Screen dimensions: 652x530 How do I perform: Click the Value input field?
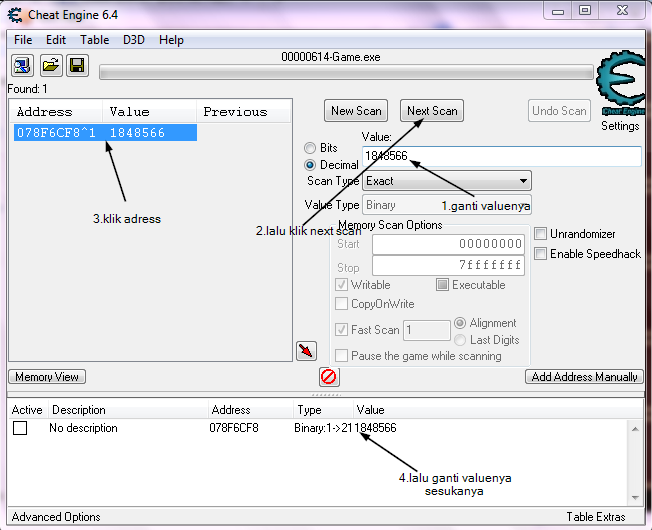tap(502, 156)
